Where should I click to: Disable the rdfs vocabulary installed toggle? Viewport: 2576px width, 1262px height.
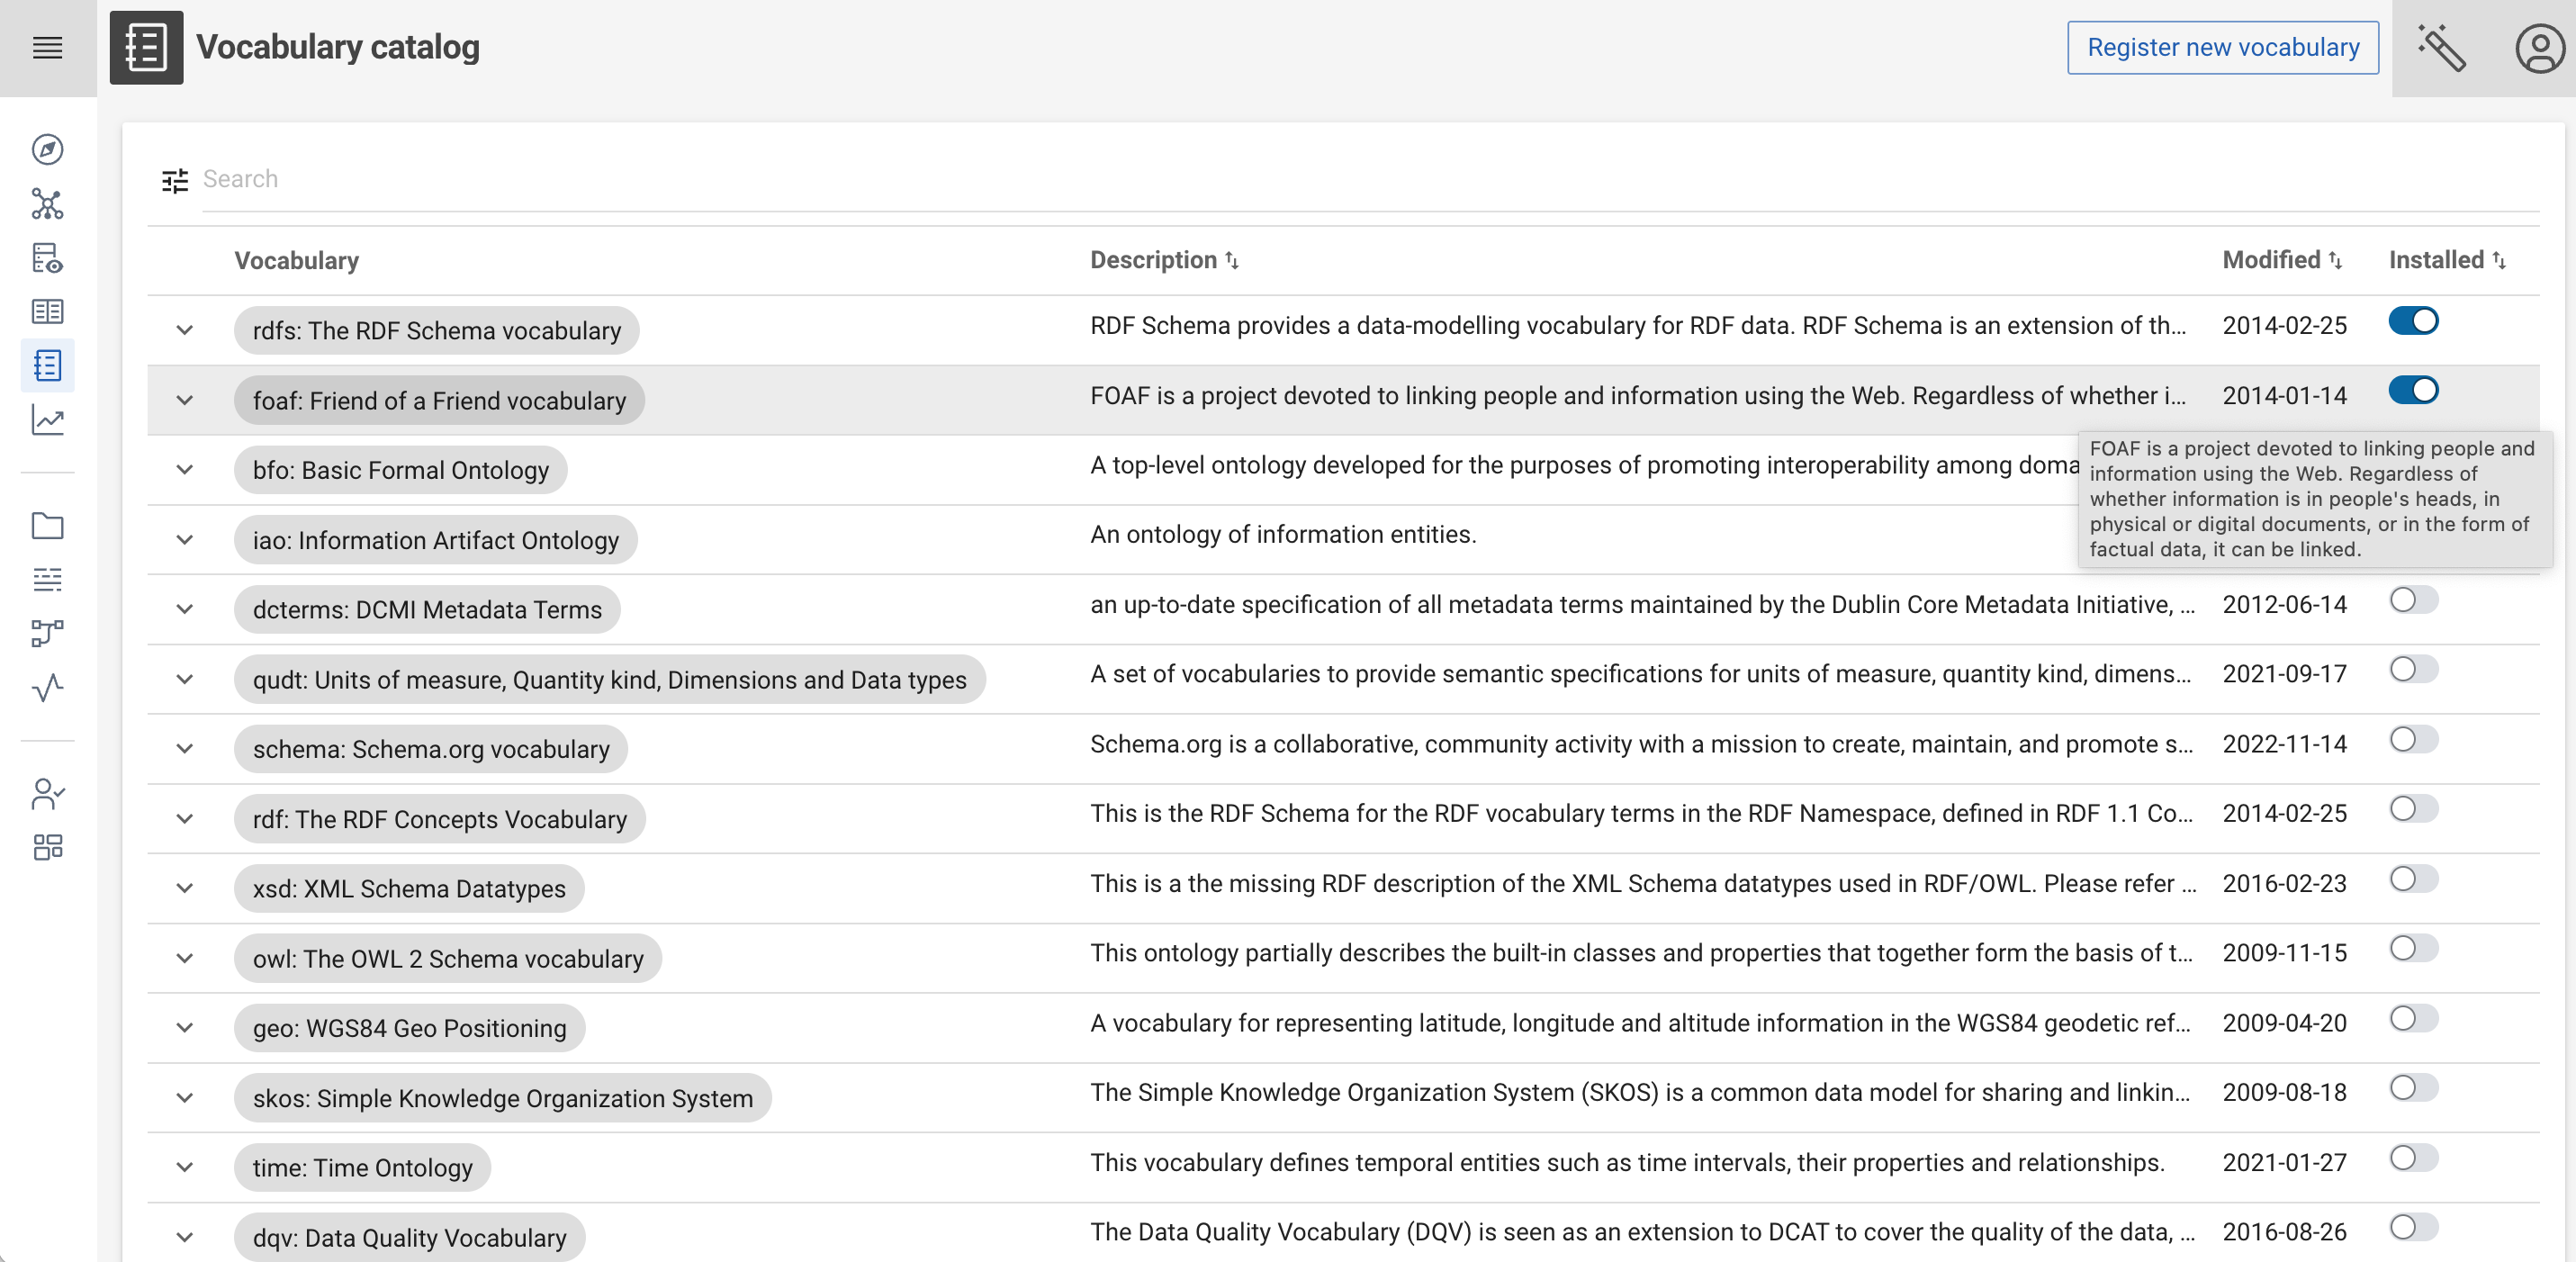[2413, 321]
